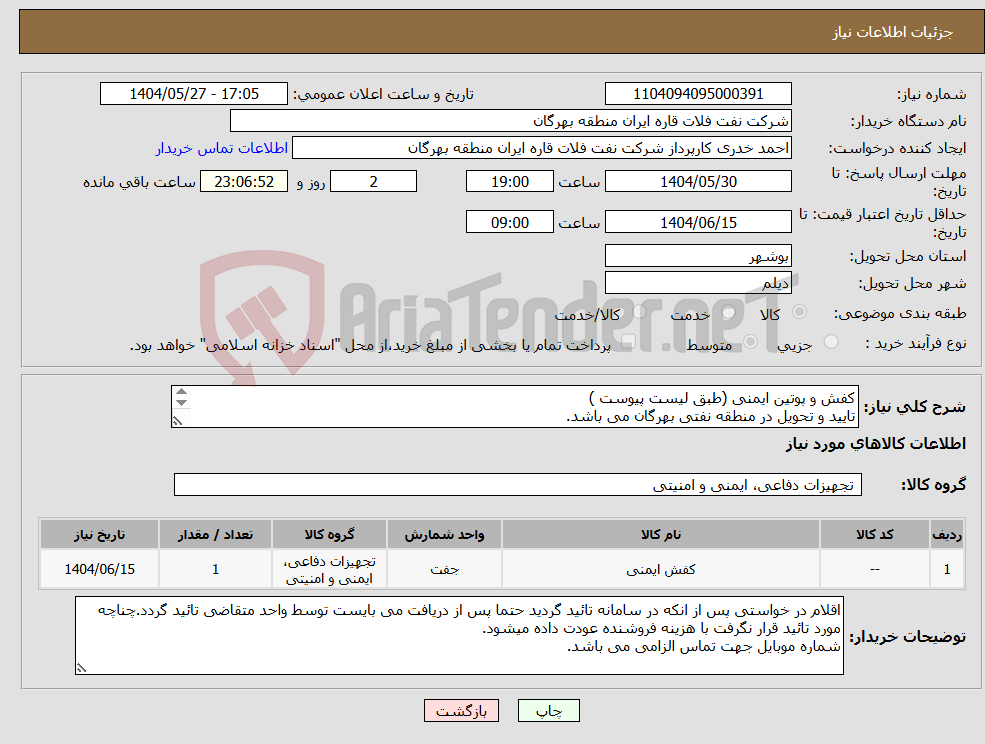Click the تاریخ نیاز column header
Image resolution: width=985 pixels, height=744 pixels.
(x=97, y=533)
